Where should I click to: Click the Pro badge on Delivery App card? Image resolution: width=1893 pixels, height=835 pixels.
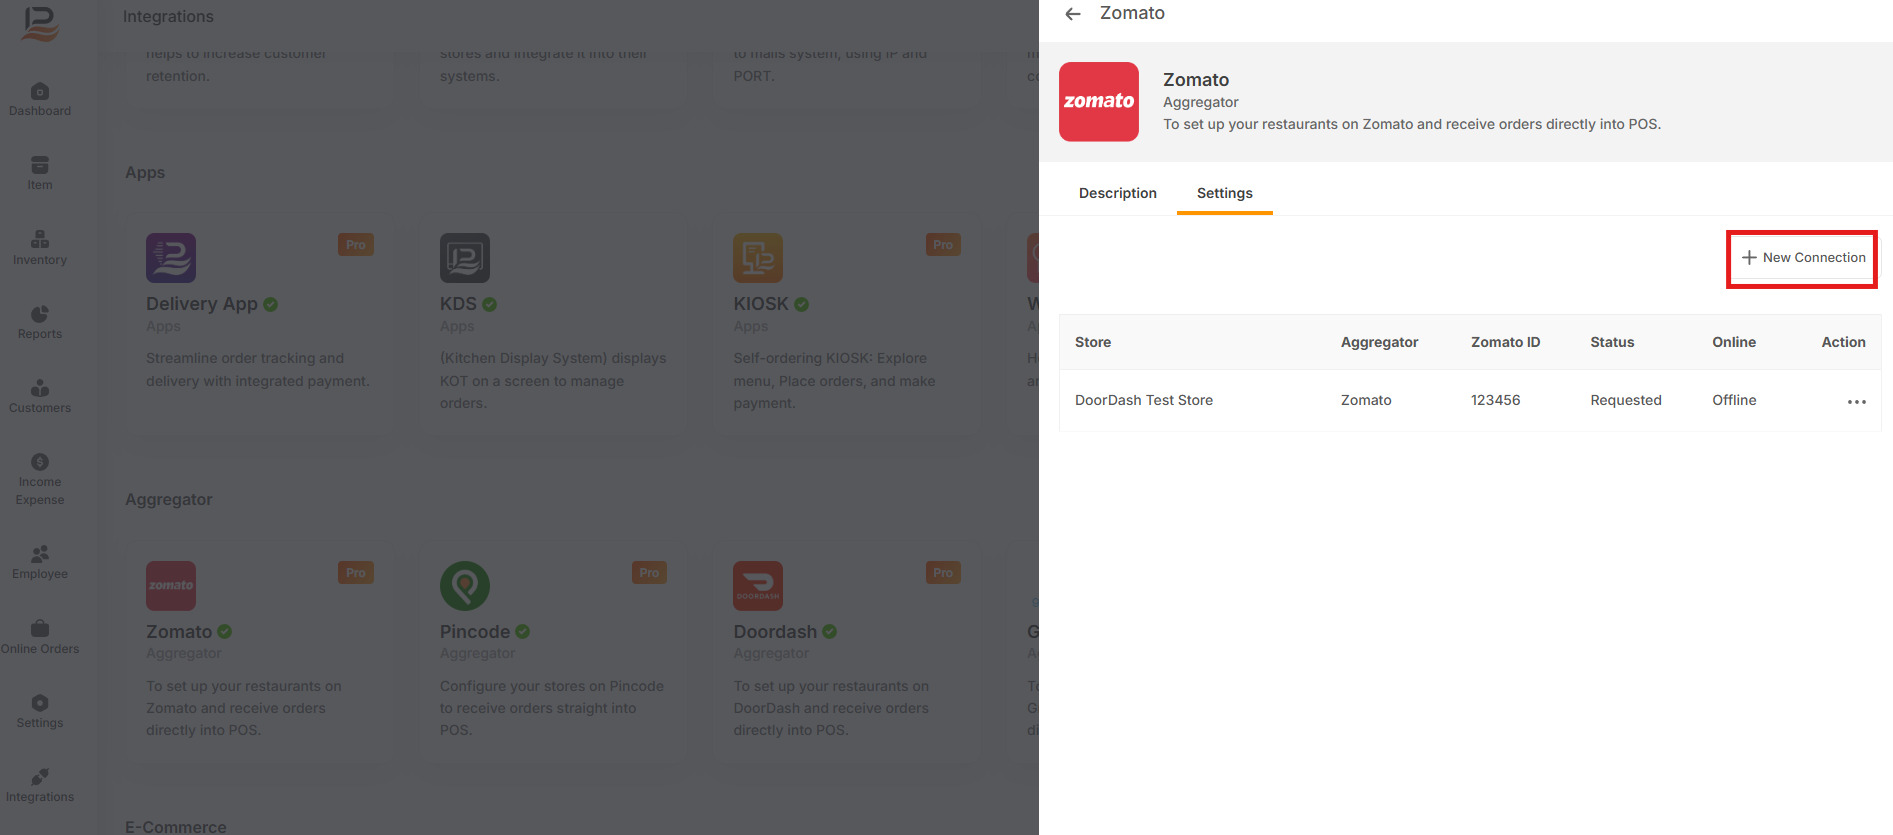click(356, 245)
